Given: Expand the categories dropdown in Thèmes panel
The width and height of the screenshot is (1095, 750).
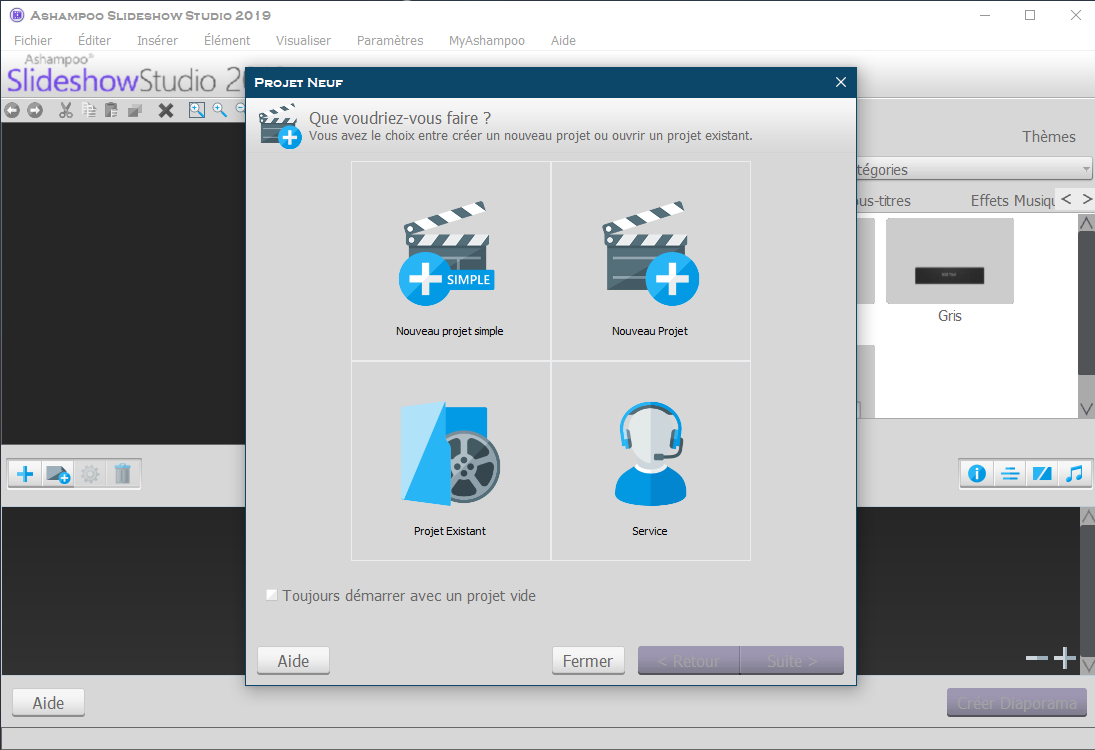Looking at the screenshot, I should [1085, 170].
